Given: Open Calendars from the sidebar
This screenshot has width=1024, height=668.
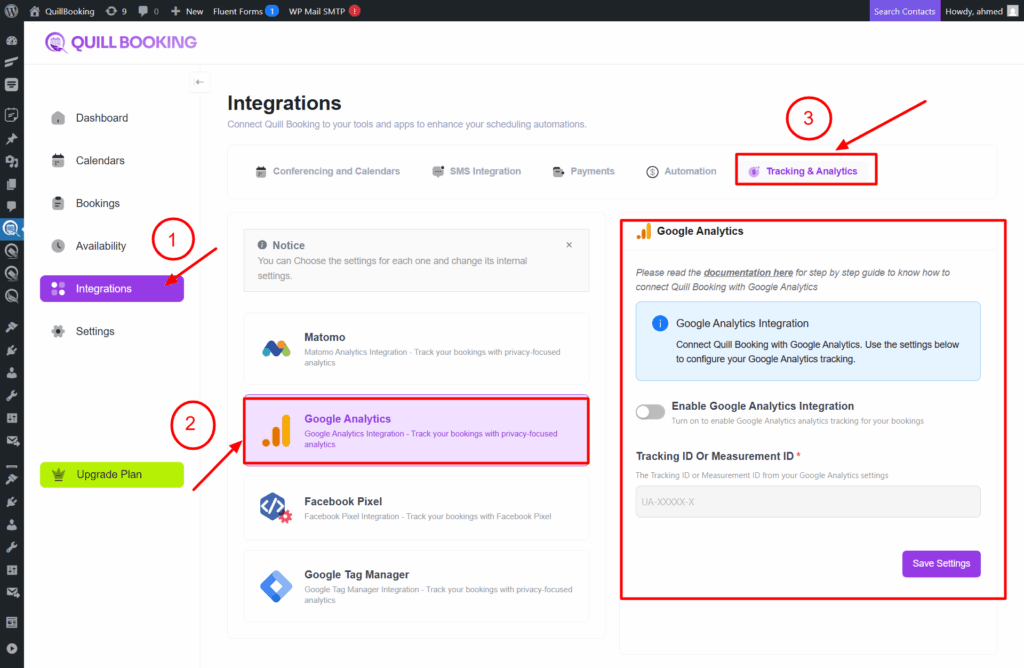Looking at the screenshot, I should pyautogui.click(x=100, y=161).
